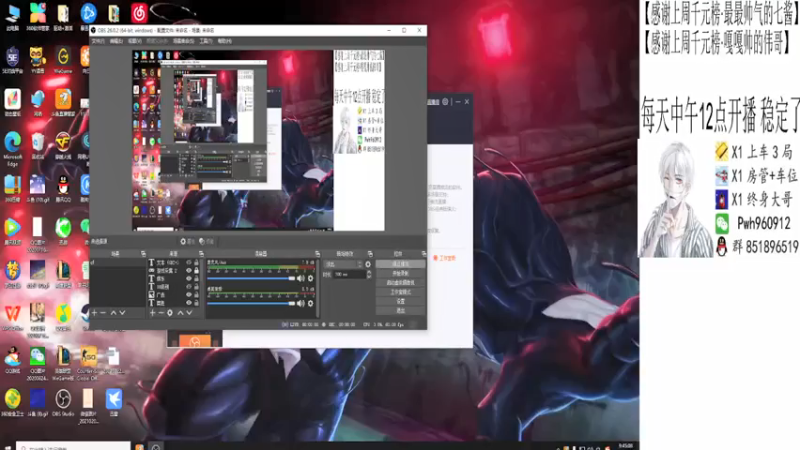Viewport: 800px width, 450px height.
Task: Open the transition properties gear icon
Action: 368,264
